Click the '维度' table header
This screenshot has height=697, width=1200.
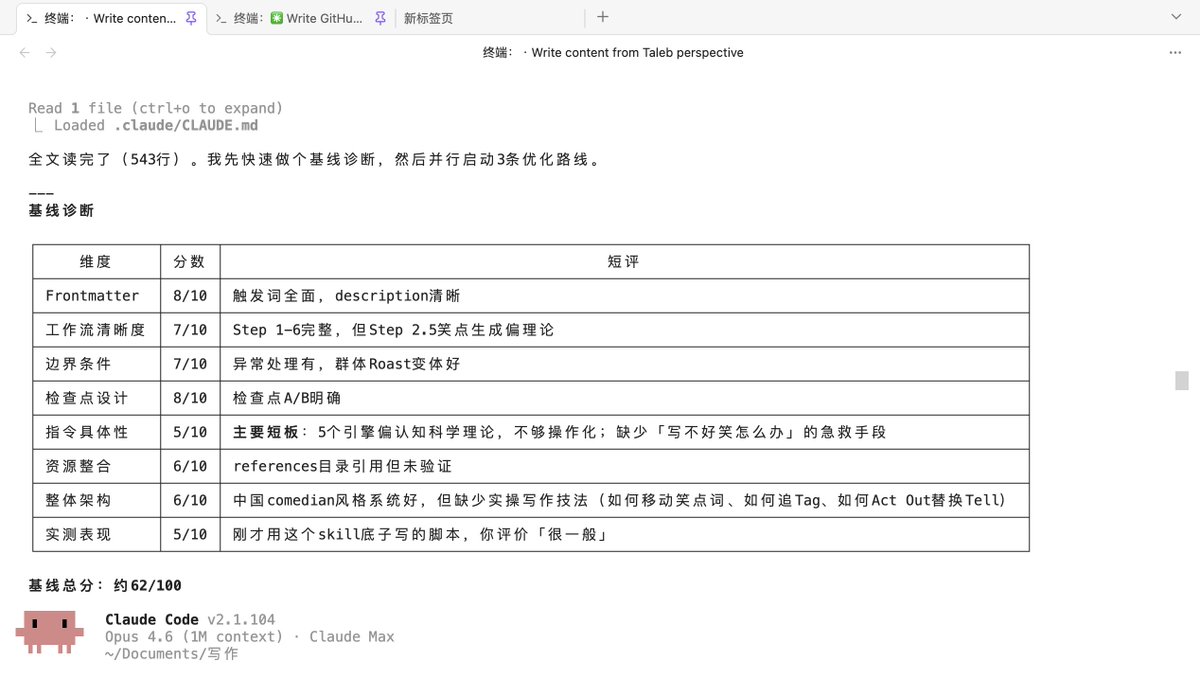[x=96, y=261]
